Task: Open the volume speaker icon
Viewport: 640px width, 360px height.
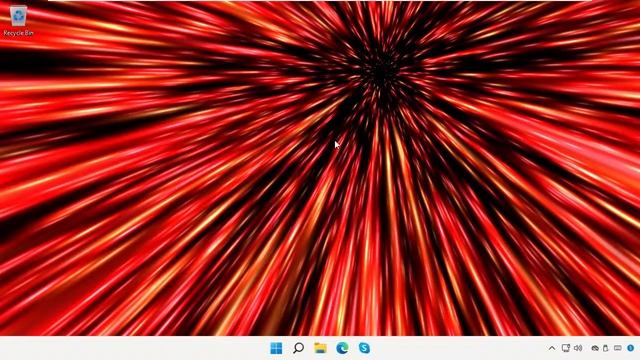Action: pyautogui.click(x=578, y=348)
